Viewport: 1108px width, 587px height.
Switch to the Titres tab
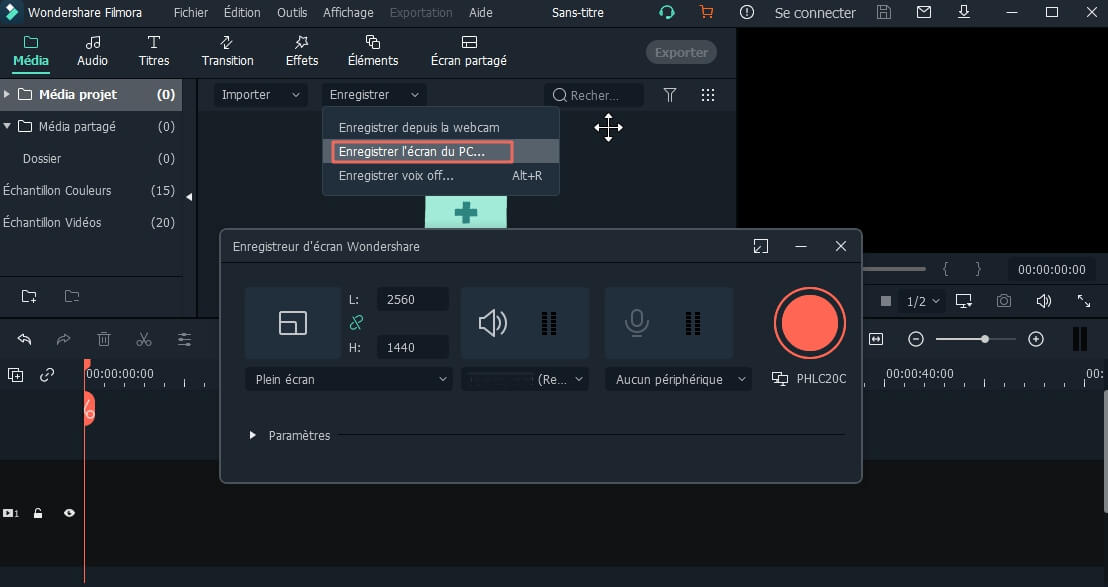(154, 51)
